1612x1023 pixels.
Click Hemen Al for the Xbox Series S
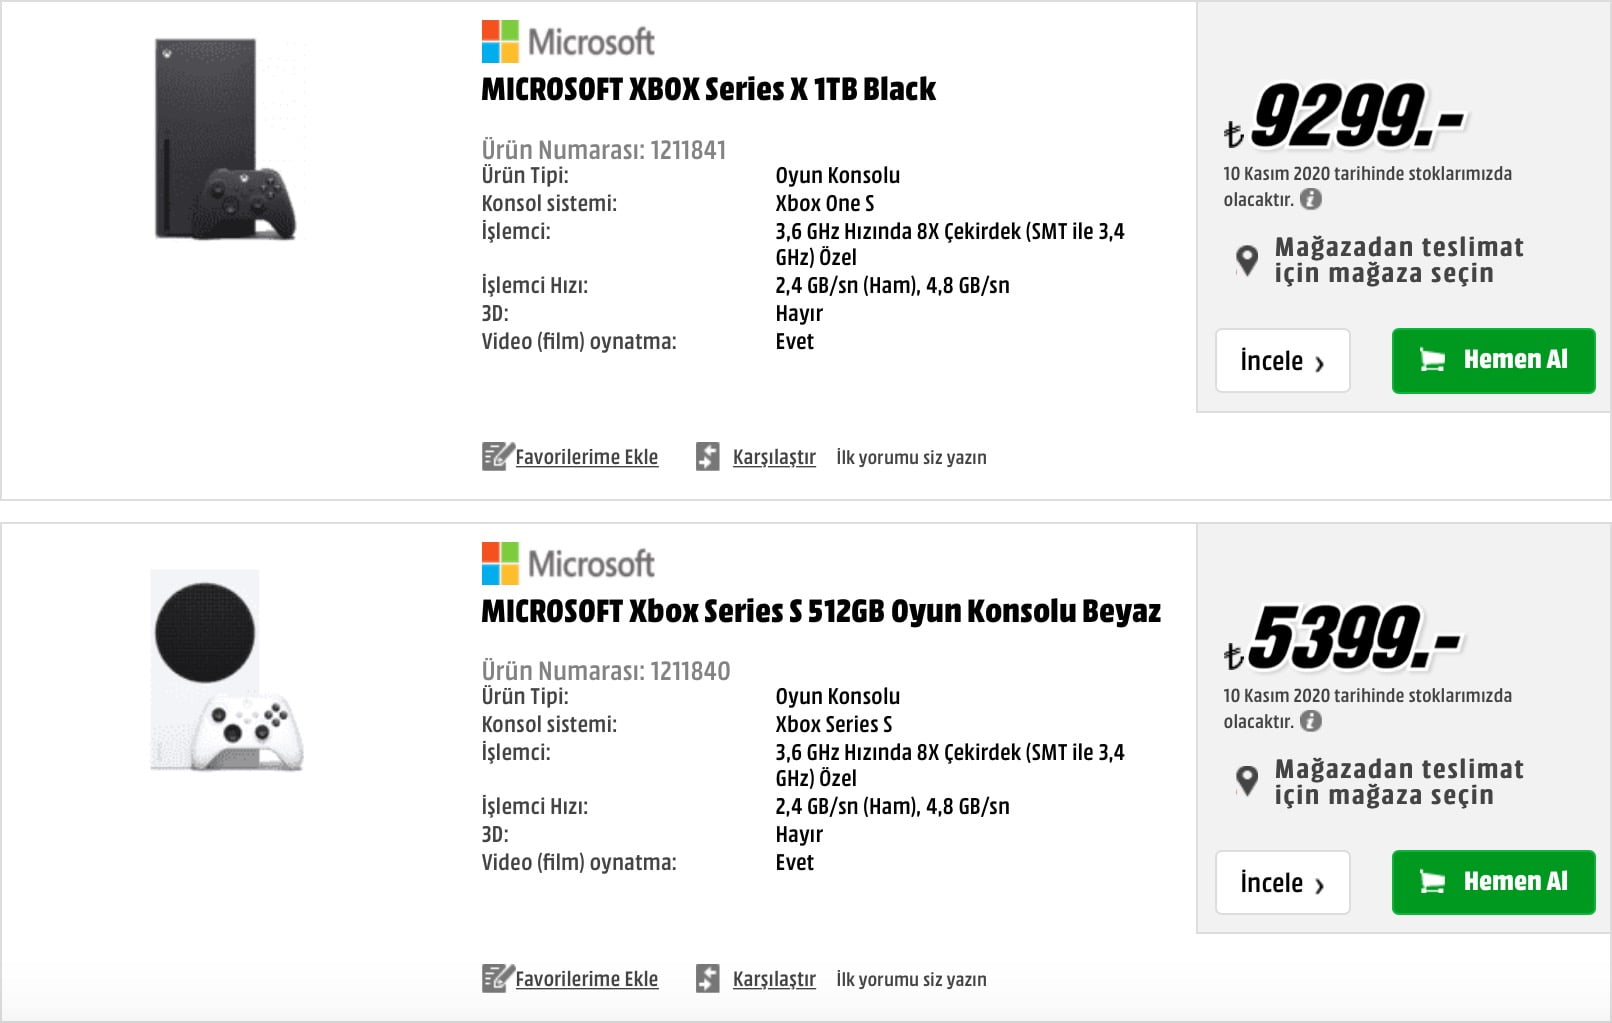click(x=1493, y=882)
